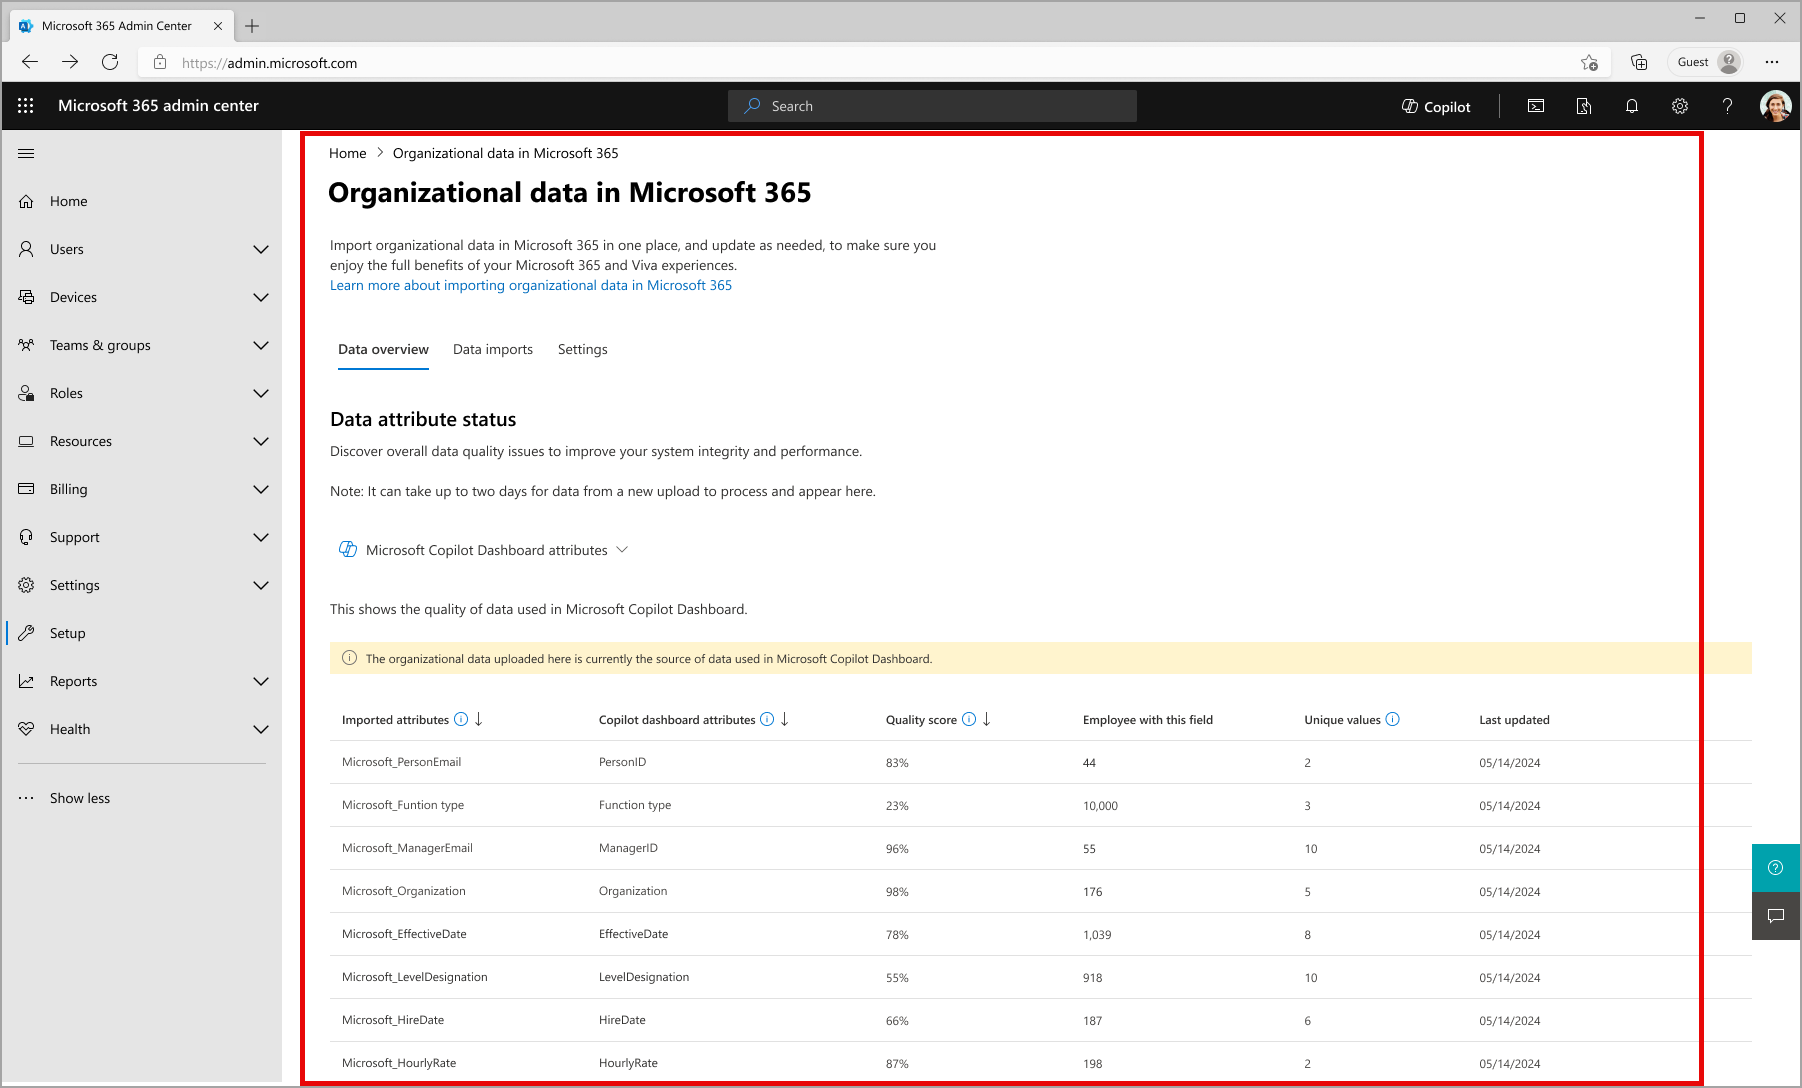Click the Microsoft_LevelDesignation attribute
Viewport: 1802px width, 1088px height.
click(415, 977)
